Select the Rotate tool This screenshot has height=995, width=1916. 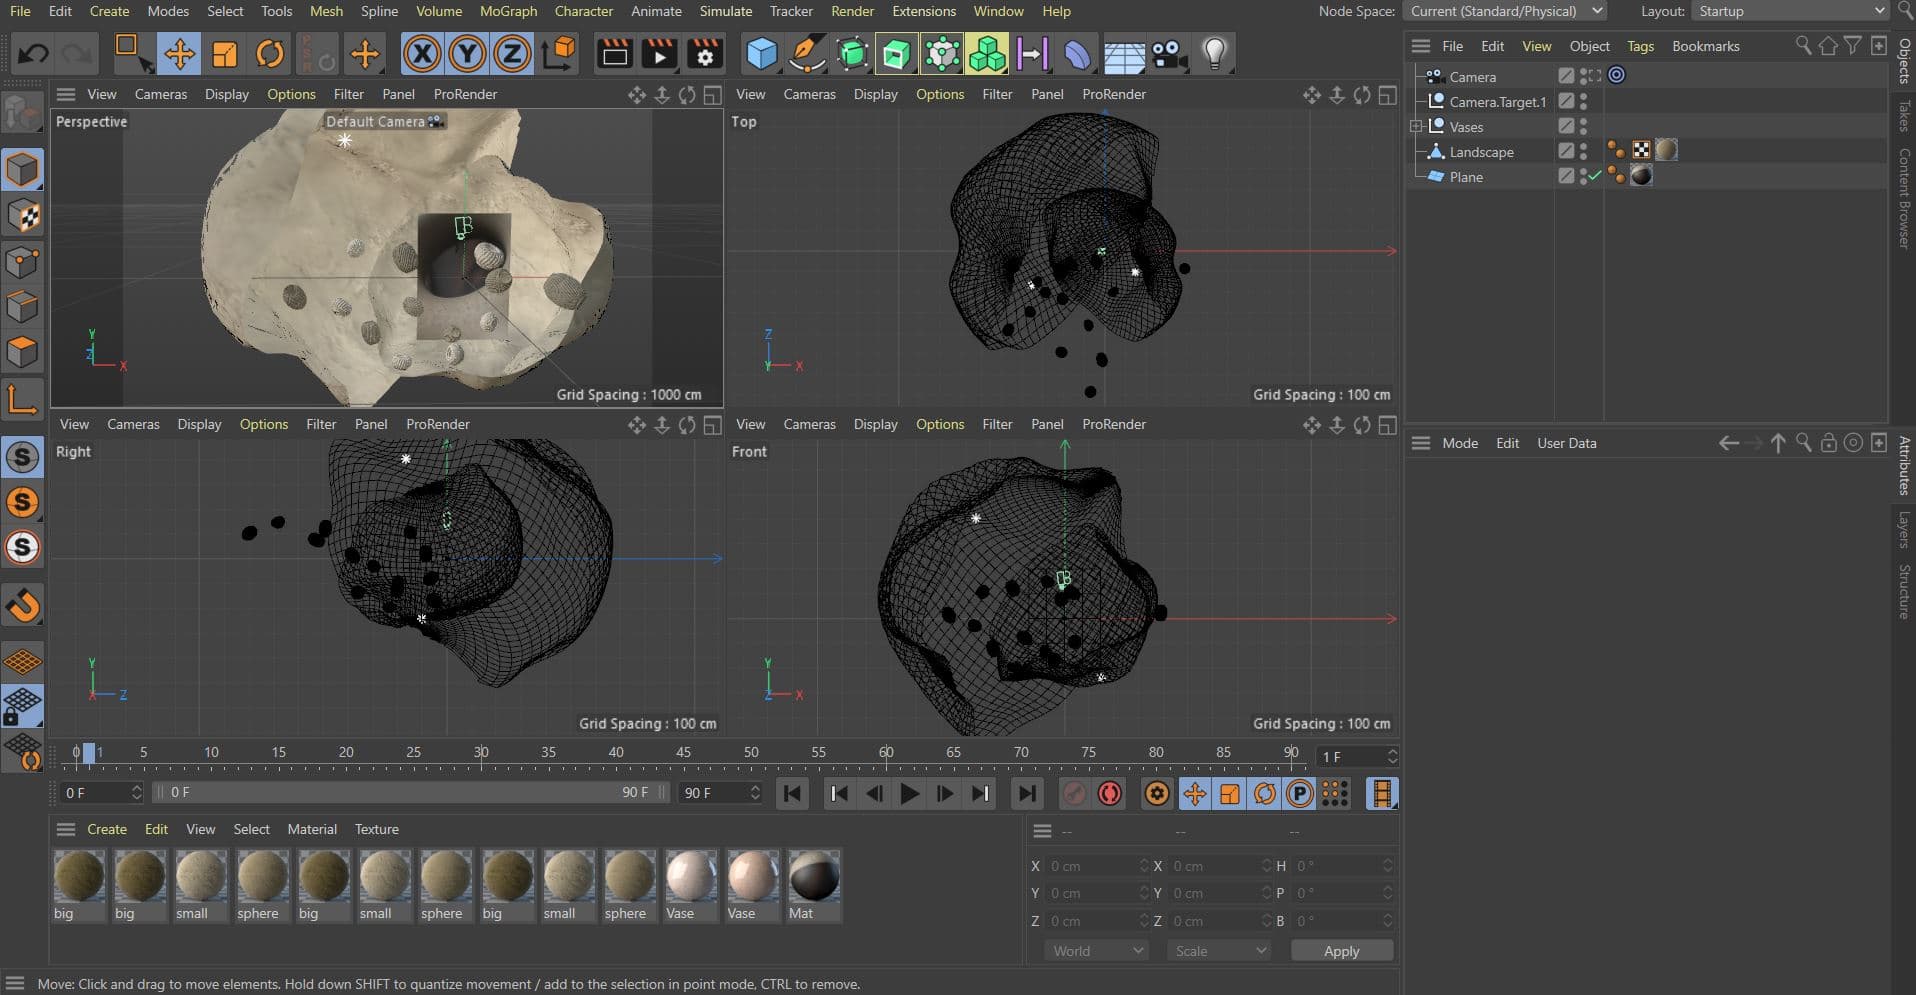pyautogui.click(x=270, y=53)
